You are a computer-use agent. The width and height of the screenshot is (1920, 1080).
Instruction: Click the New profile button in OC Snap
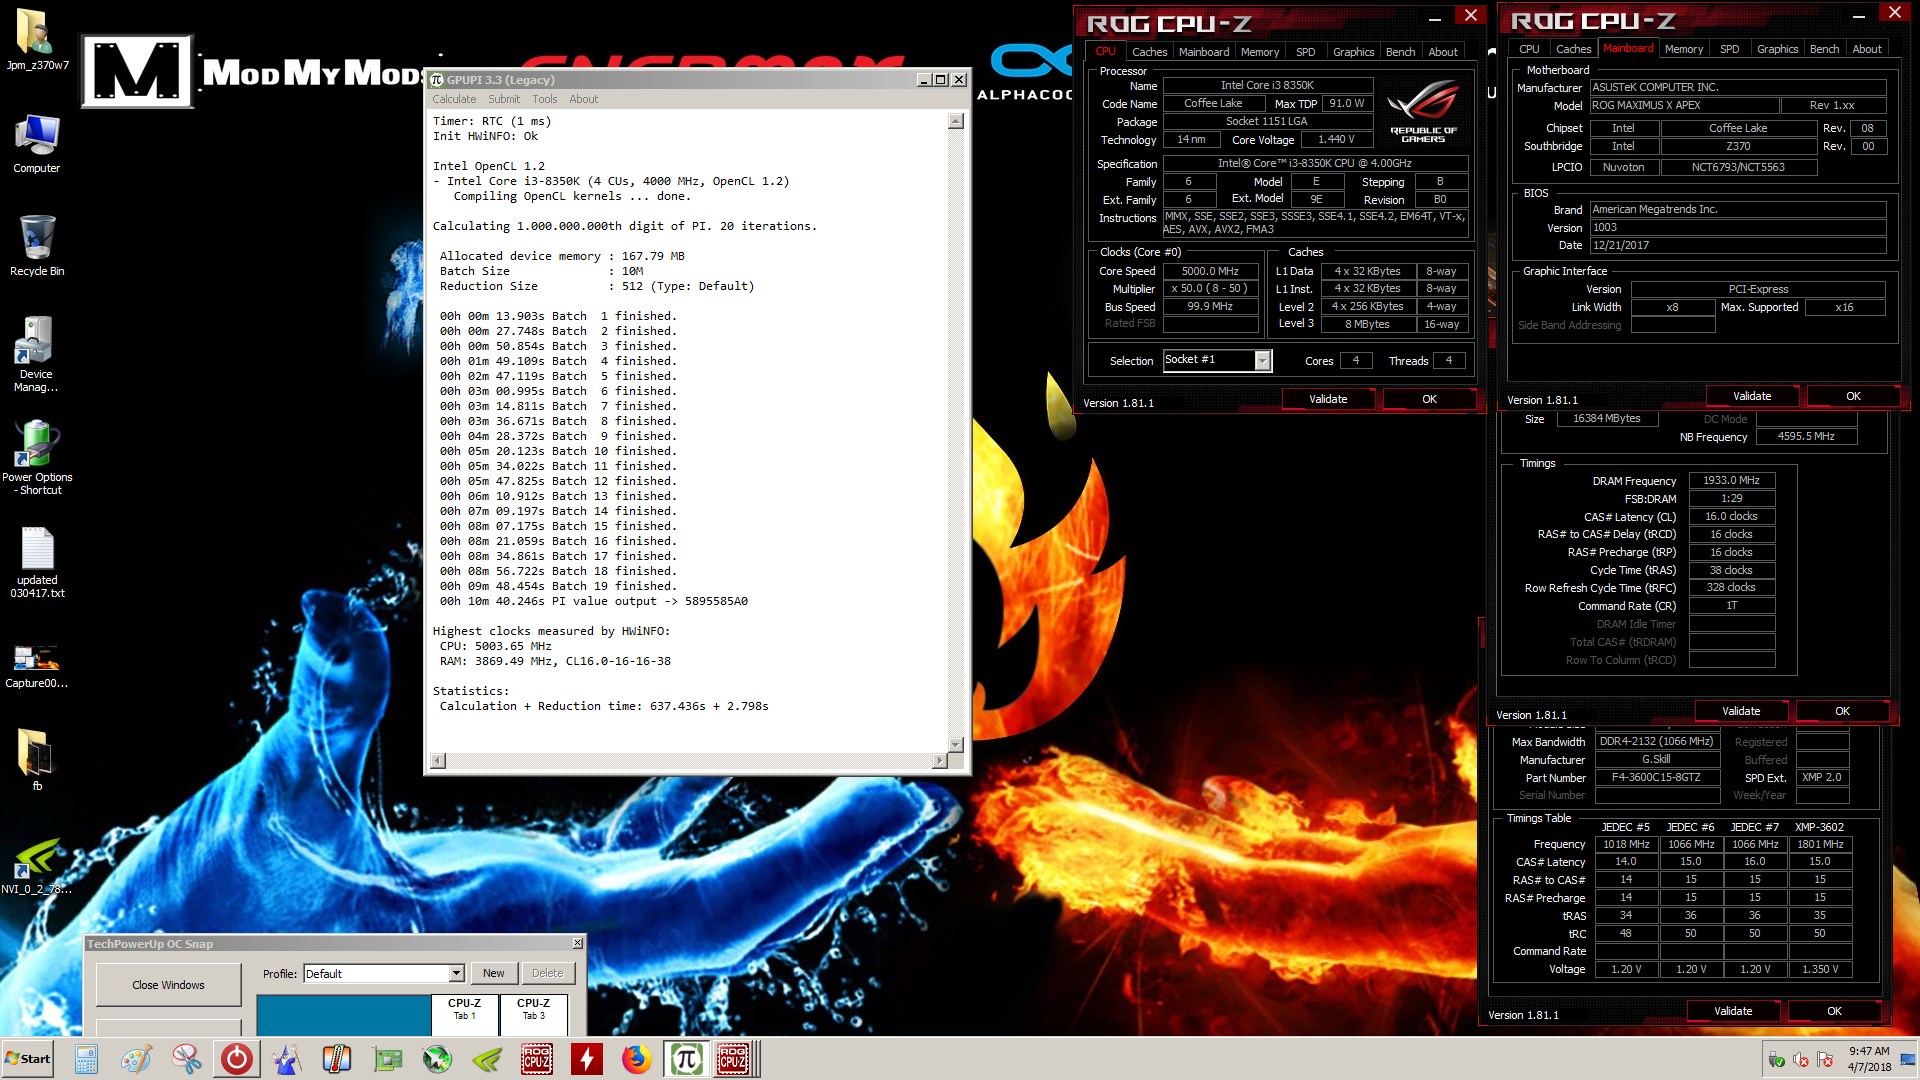point(494,973)
